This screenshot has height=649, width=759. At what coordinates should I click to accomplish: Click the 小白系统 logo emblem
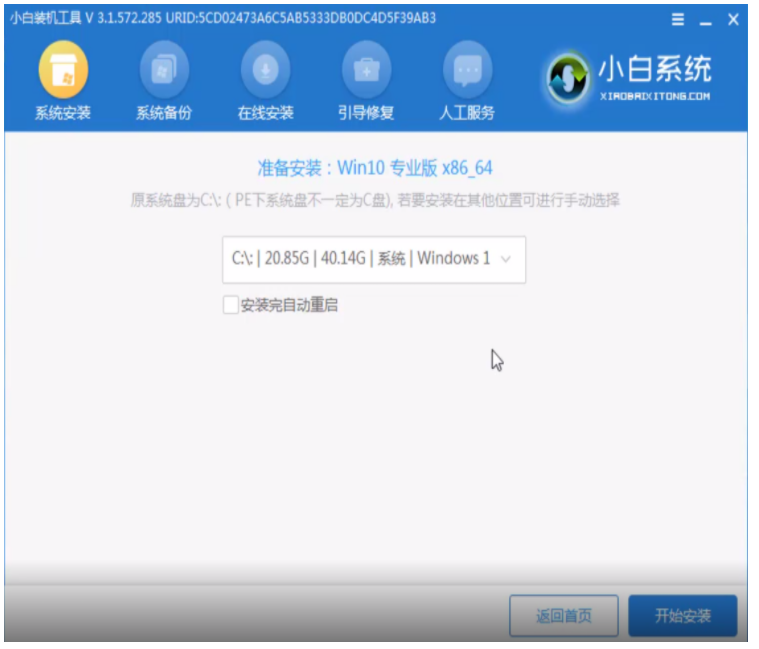[568, 79]
